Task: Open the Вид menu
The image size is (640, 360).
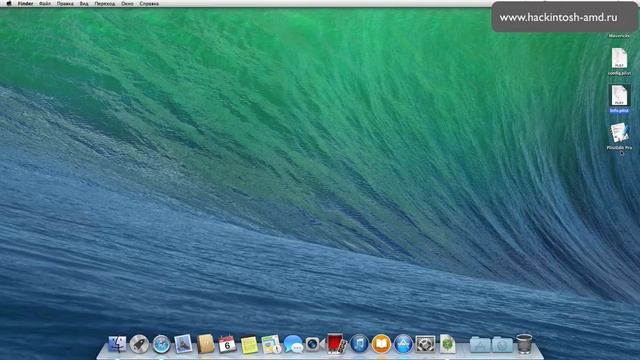Action: pos(84,3)
